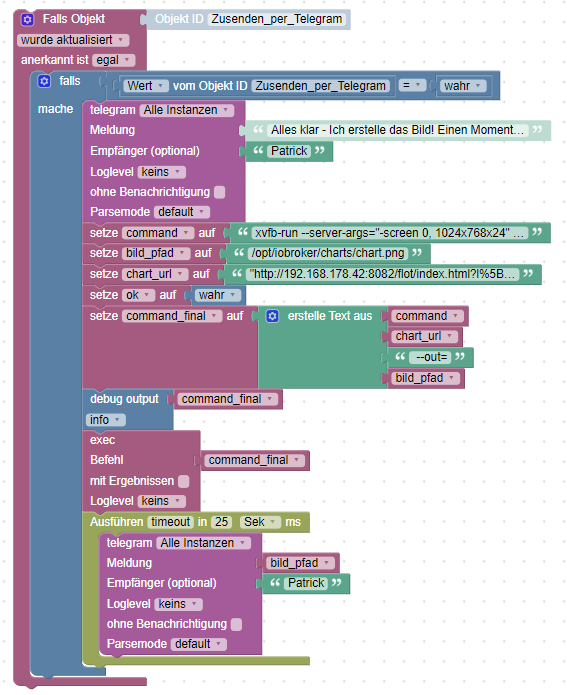Screen dimensions: 567x695
Task: Open gear mutator on erstelle Text aus
Action: pyautogui.click(x=273, y=316)
